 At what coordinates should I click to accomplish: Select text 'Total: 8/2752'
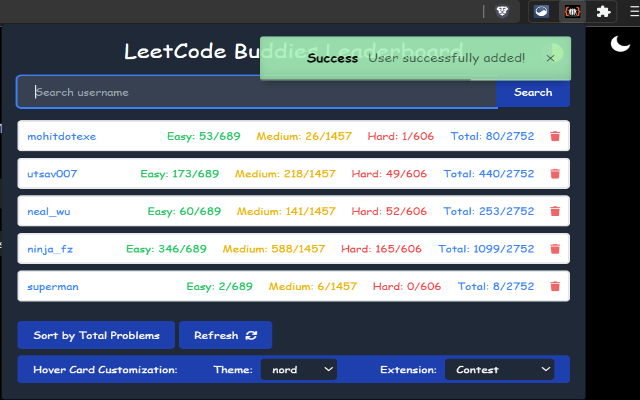click(x=496, y=287)
